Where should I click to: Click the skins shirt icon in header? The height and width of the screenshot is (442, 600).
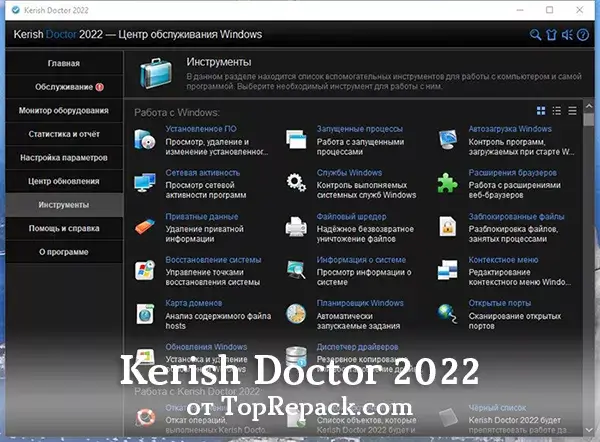[551, 35]
